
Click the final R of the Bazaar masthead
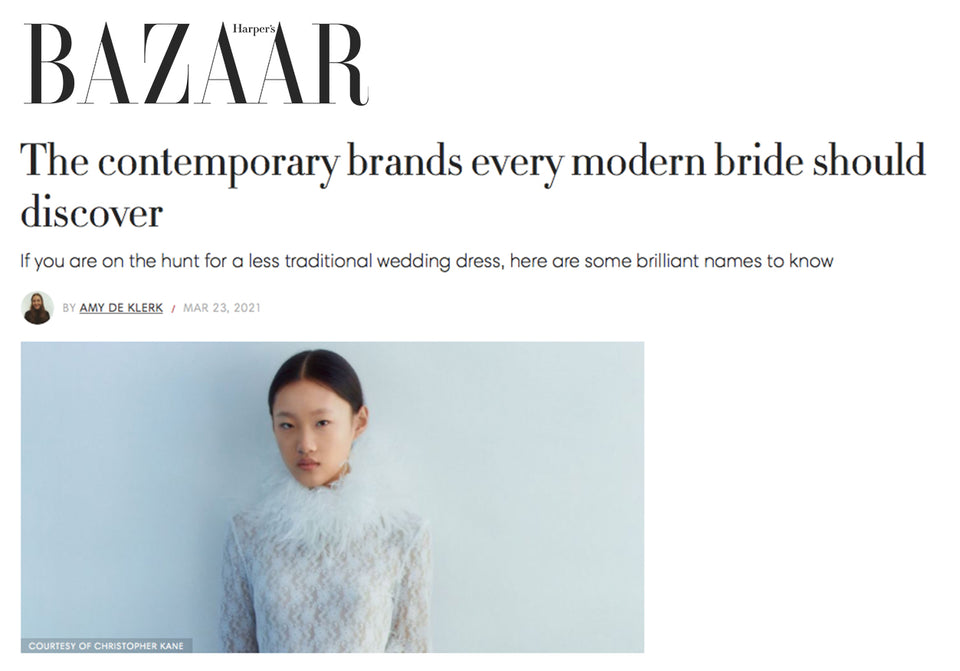339,64
